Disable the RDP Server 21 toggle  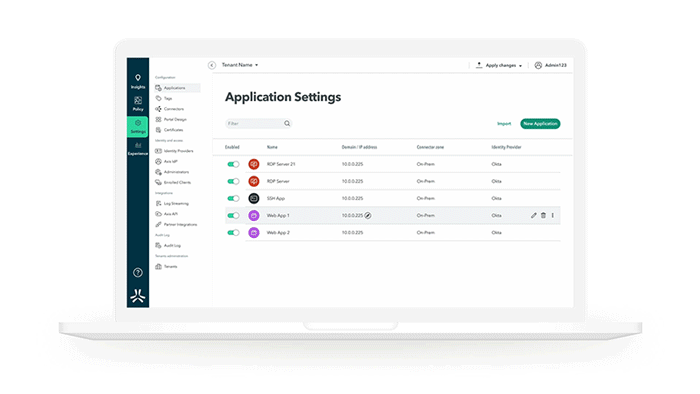pos(233,164)
